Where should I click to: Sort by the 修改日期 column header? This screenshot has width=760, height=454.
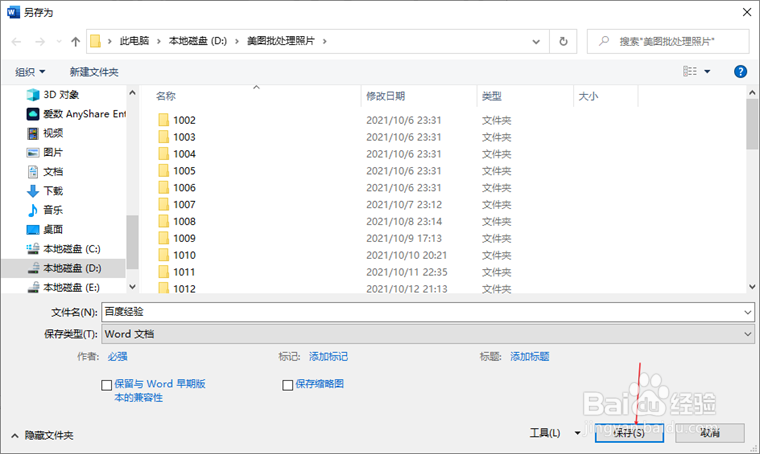pyautogui.click(x=385, y=96)
